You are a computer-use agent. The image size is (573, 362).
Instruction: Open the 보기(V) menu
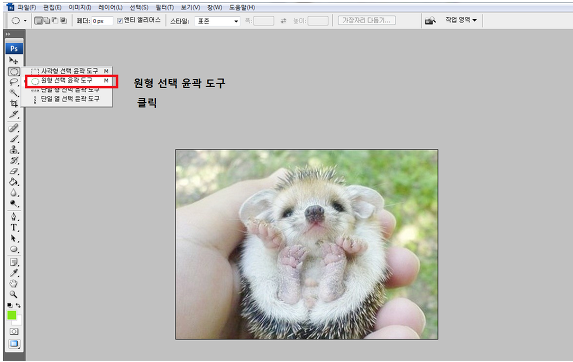tap(190, 7)
